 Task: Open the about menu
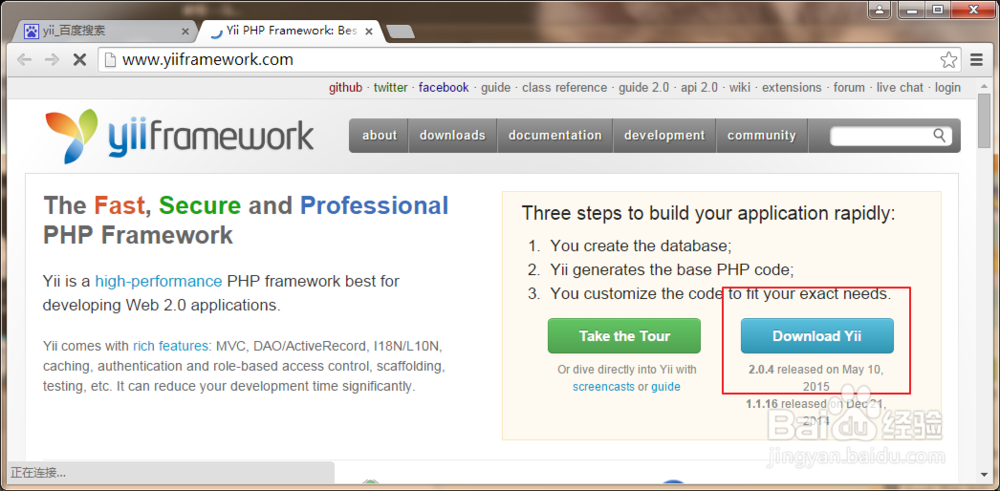(x=379, y=135)
